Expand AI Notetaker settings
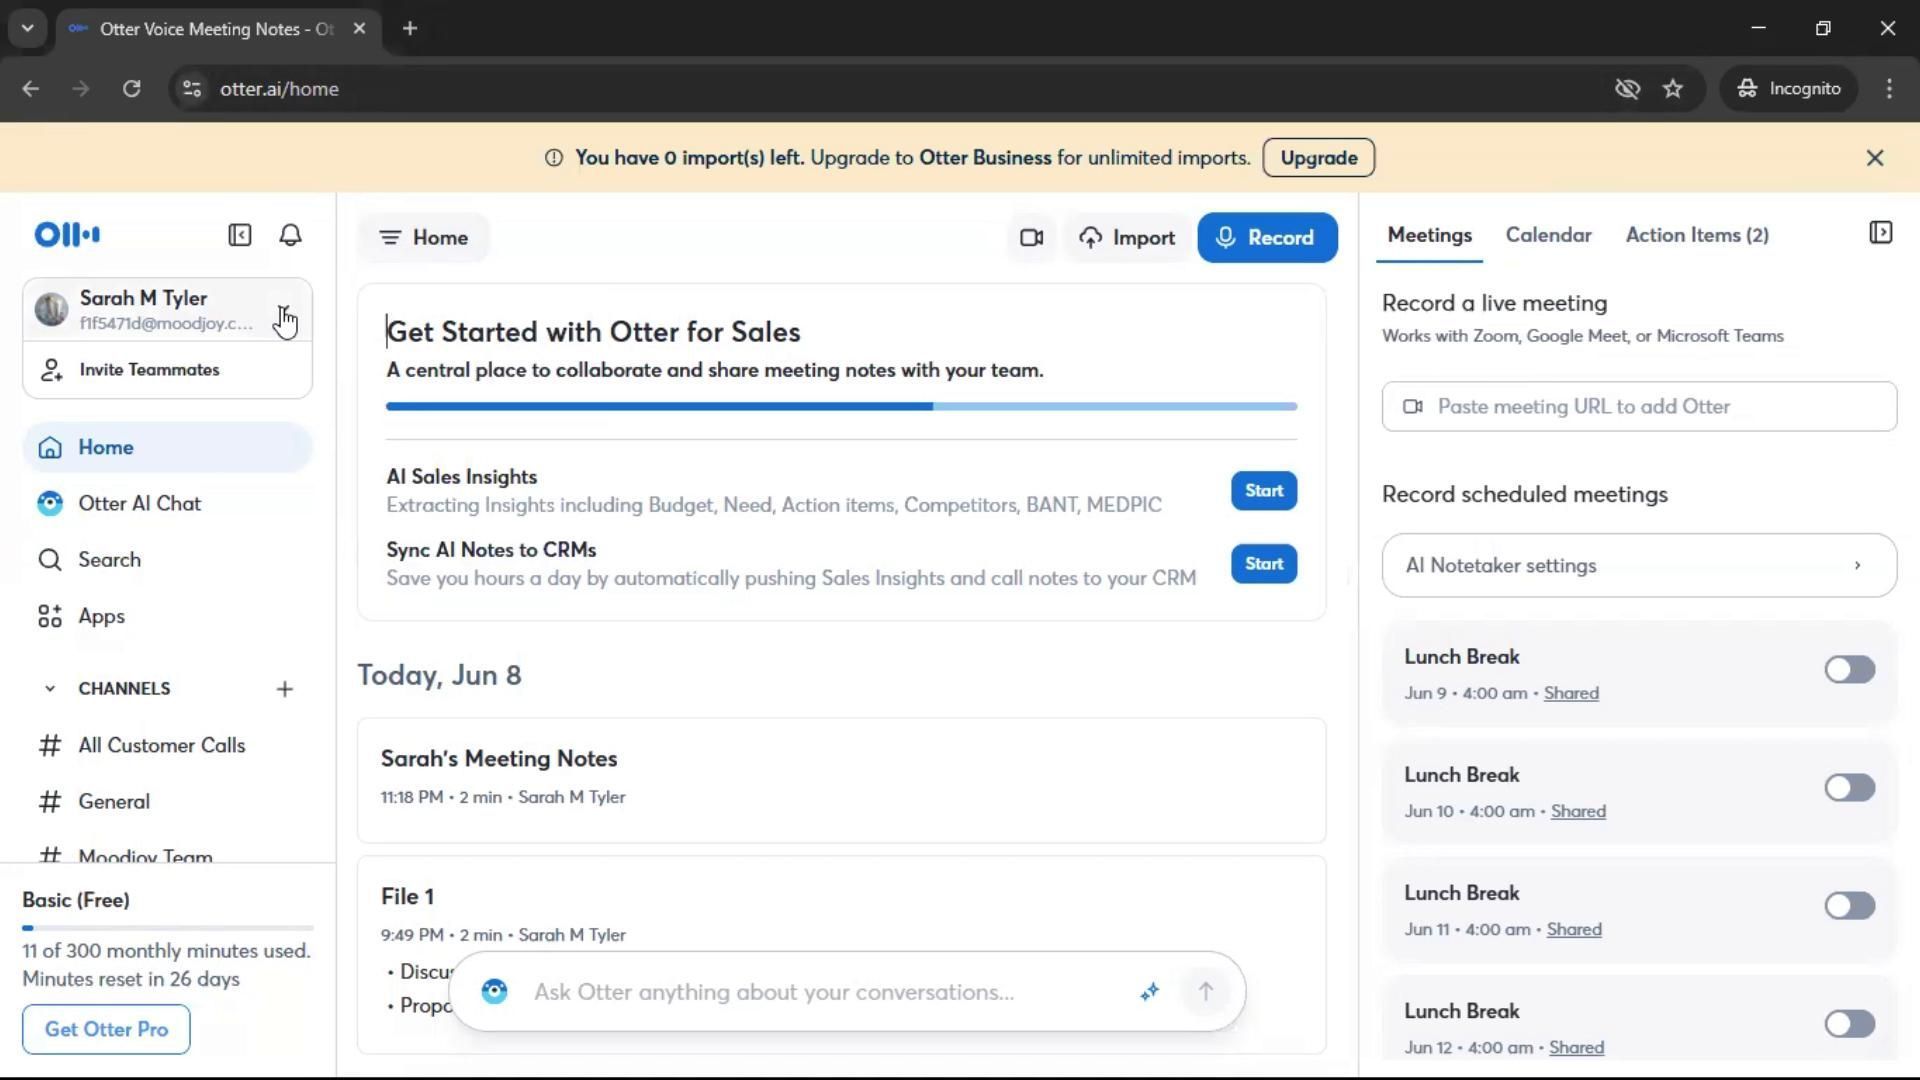 [x=1638, y=566]
